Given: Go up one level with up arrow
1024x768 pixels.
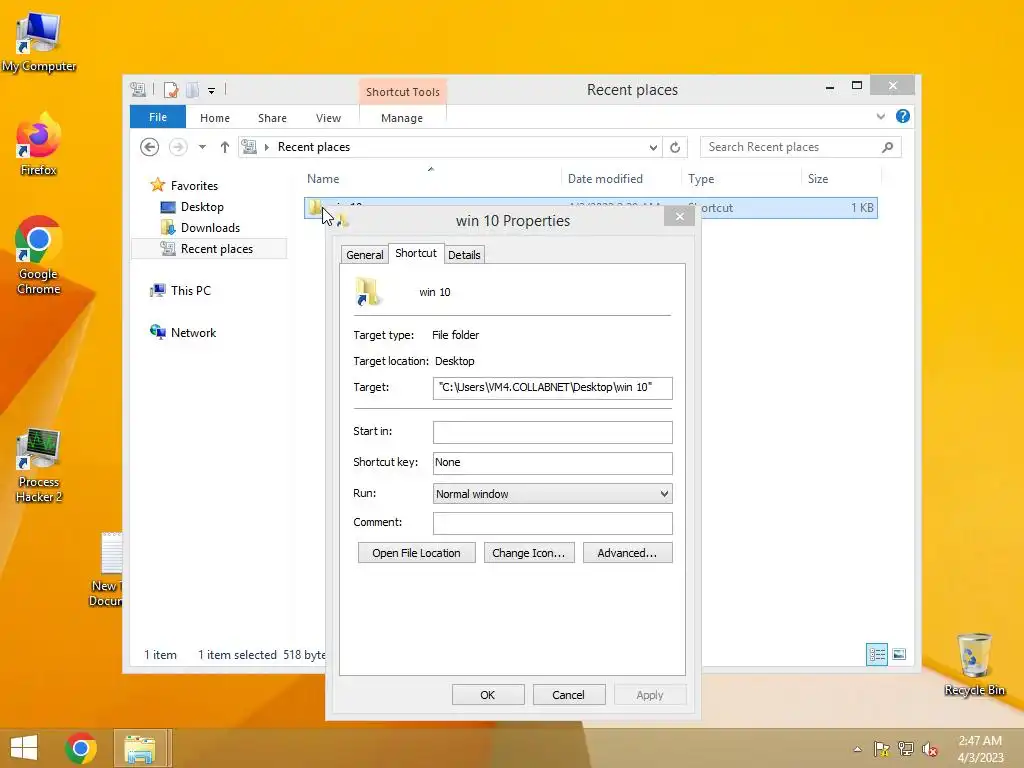Looking at the screenshot, I should 225,147.
